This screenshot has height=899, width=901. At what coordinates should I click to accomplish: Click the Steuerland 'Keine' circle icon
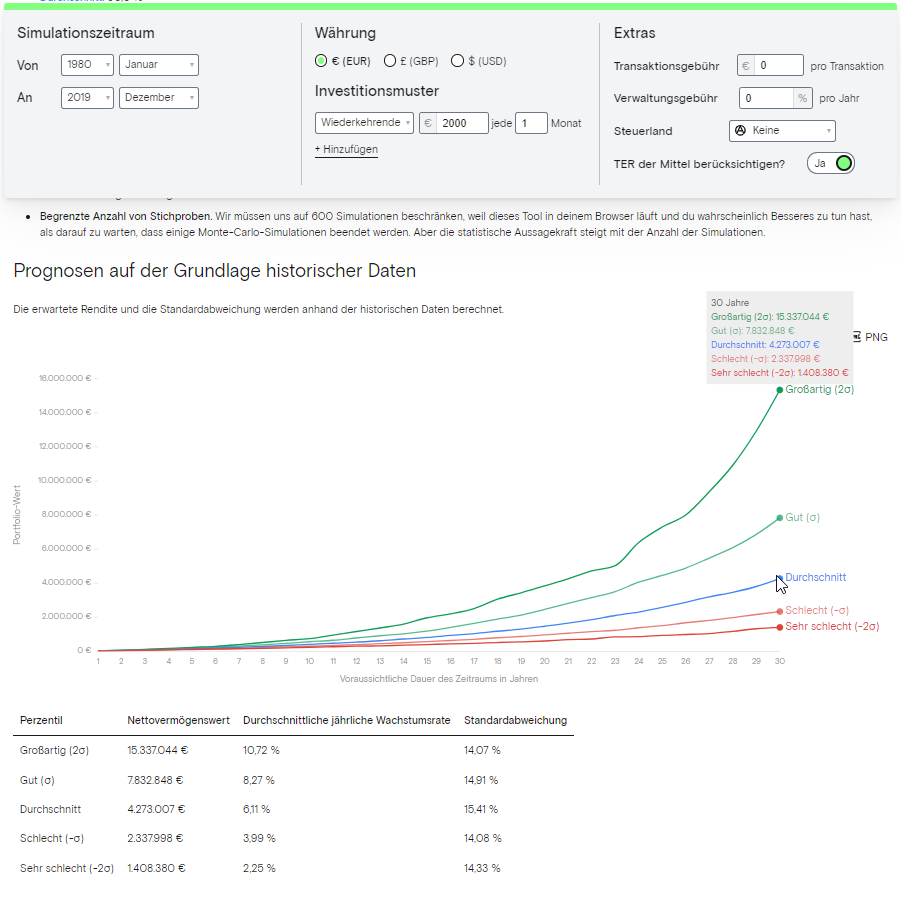click(741, 131)
